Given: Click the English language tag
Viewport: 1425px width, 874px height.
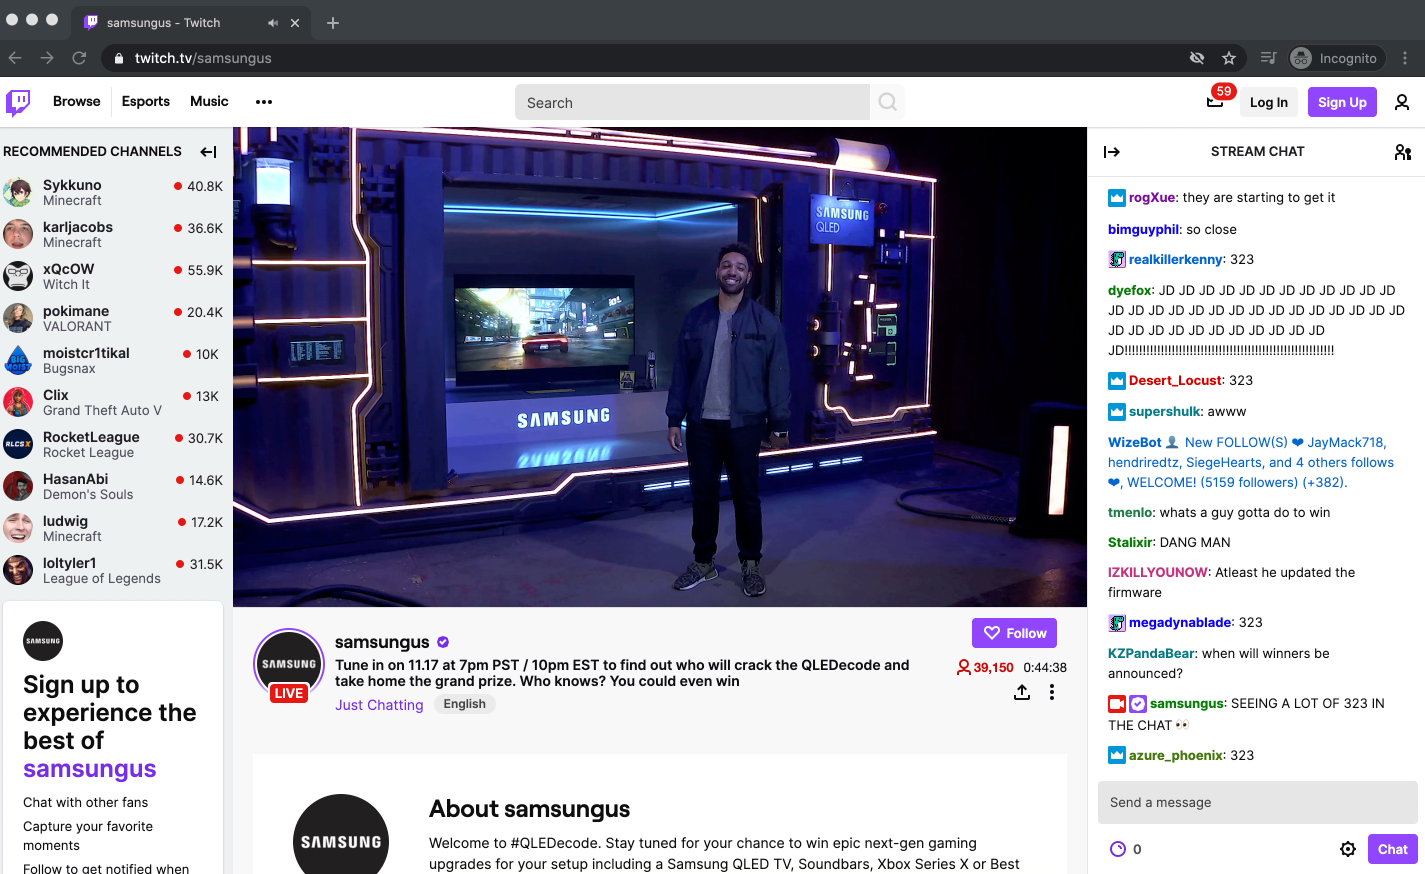Looking at the screenshot, I should click(465, 704).
